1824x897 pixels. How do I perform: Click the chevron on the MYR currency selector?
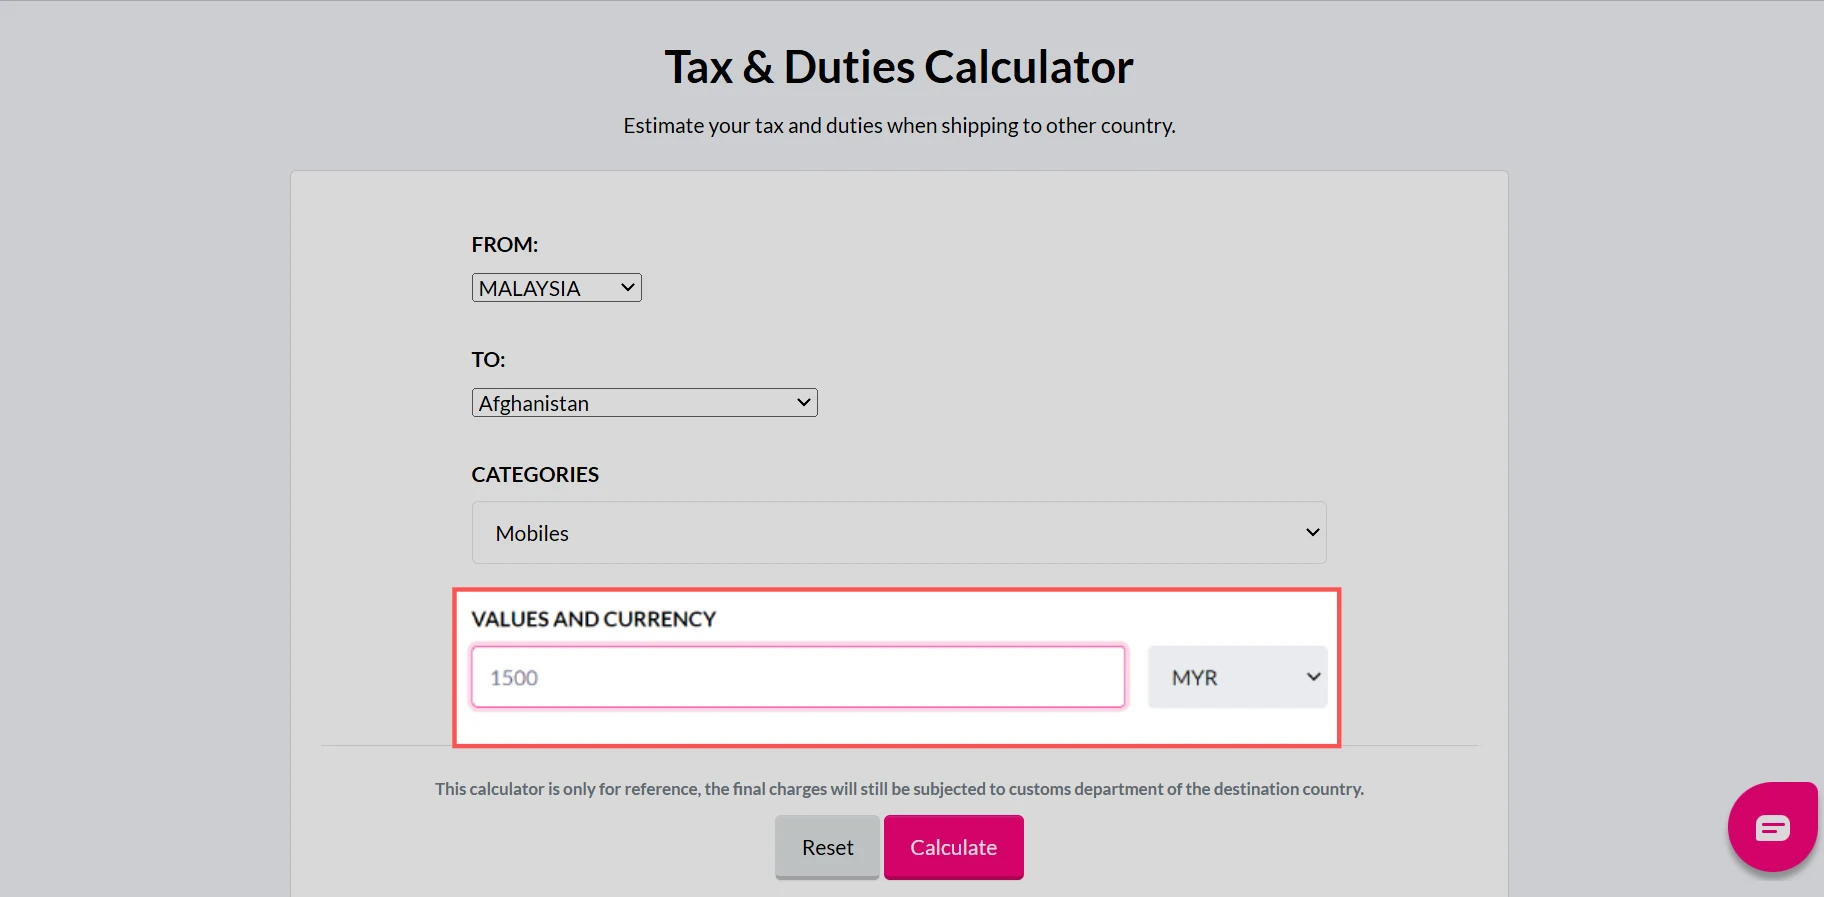pyautogui.click(x=1313, y=677)
